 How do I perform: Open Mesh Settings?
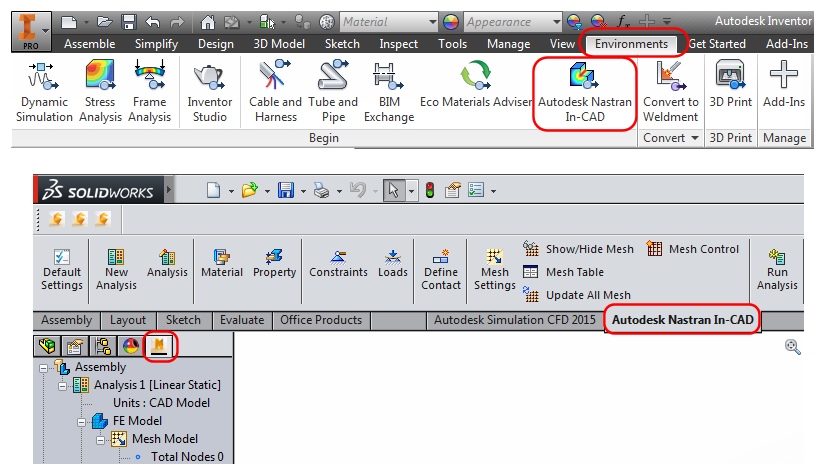pyautogui.click(x=495, y=270)
